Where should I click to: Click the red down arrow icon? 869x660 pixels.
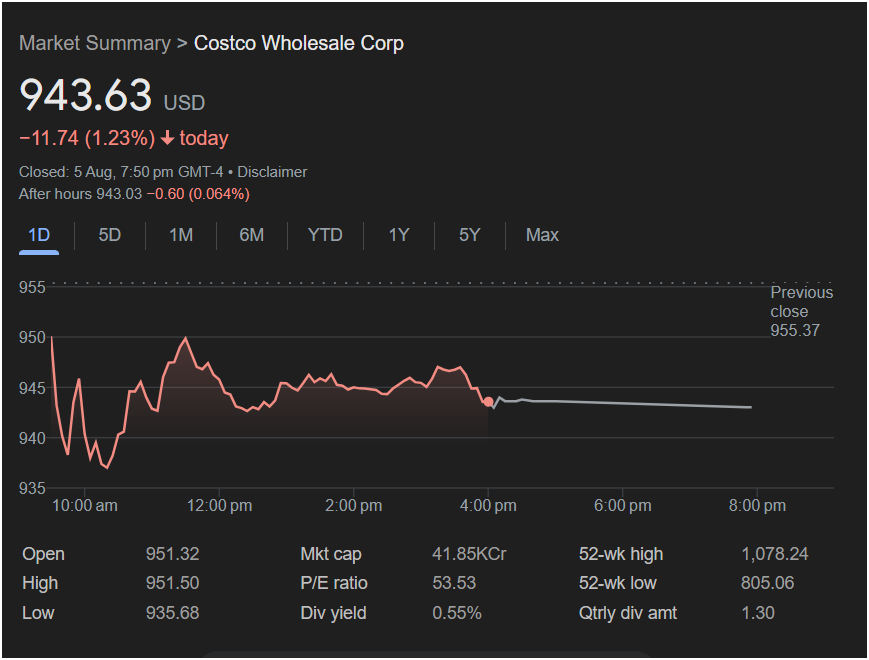(167, 138)
